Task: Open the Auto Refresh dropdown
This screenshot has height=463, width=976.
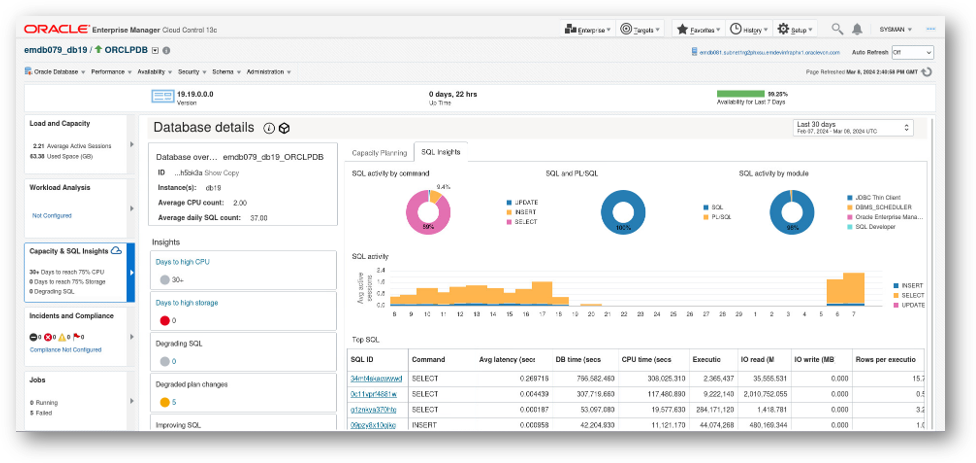Action: point(912,51)
